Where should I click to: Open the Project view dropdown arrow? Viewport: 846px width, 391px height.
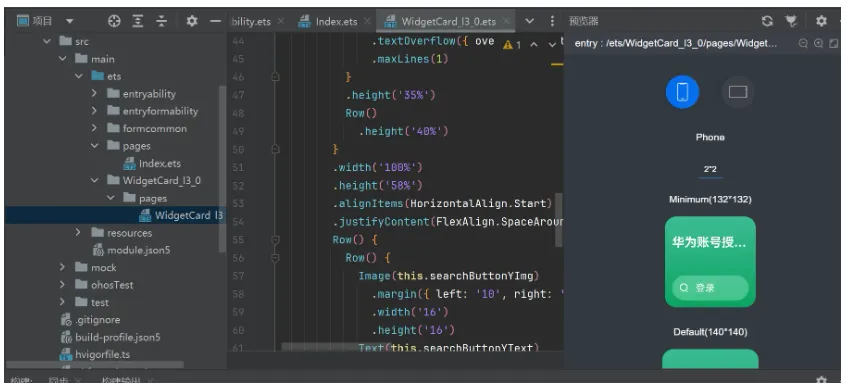69,22
